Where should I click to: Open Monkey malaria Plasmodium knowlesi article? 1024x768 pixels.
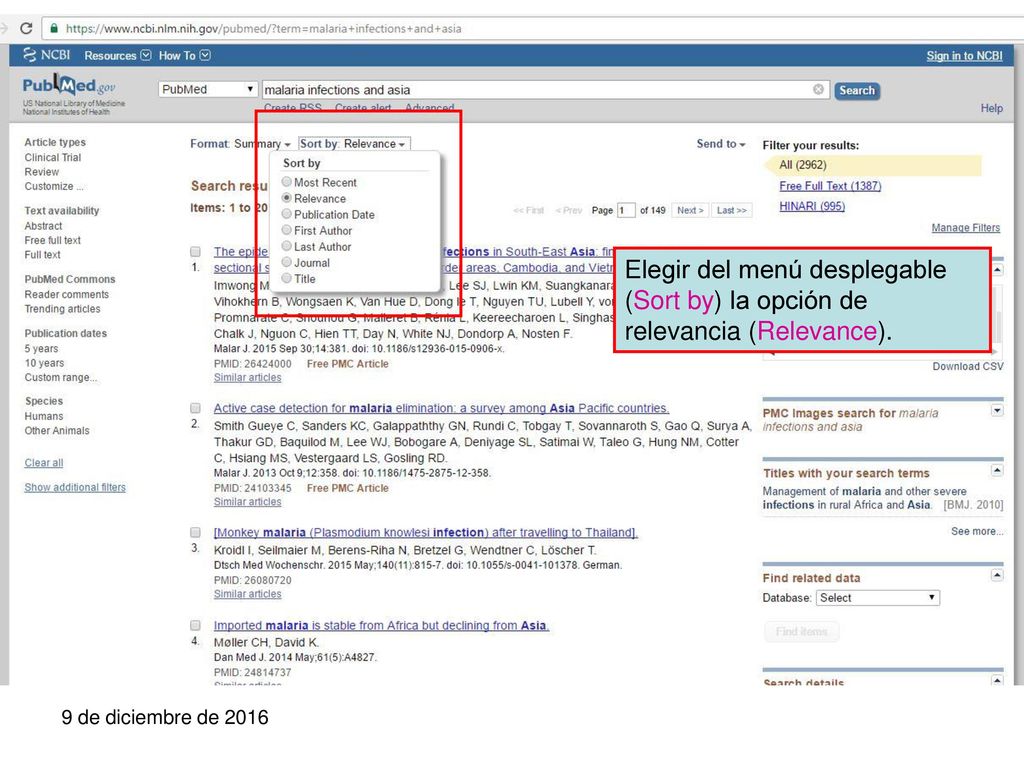click(426, 532)
